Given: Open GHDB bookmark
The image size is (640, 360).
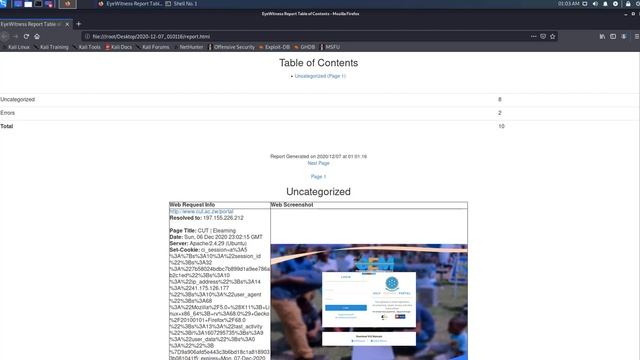Looking at the screenshot, I should pyautogui.click(x=304, y=47).
